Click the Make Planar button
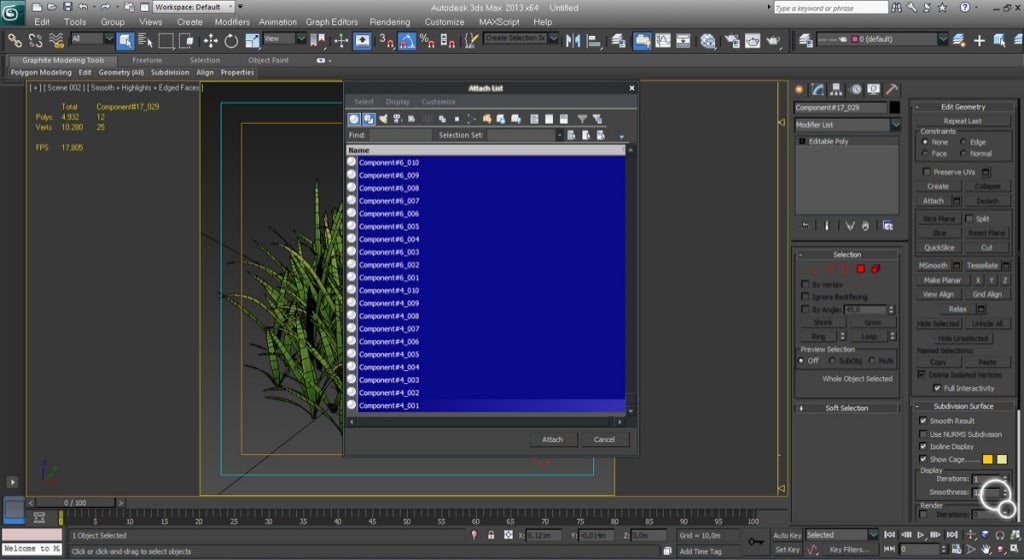 942,280
